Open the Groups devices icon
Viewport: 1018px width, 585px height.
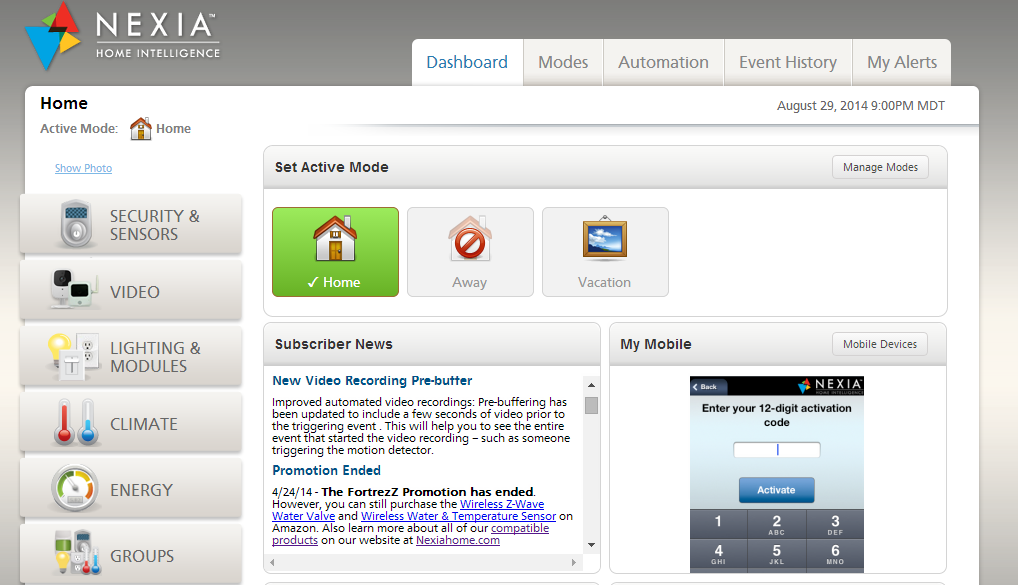pyautogui.click(x=77, y=553)
